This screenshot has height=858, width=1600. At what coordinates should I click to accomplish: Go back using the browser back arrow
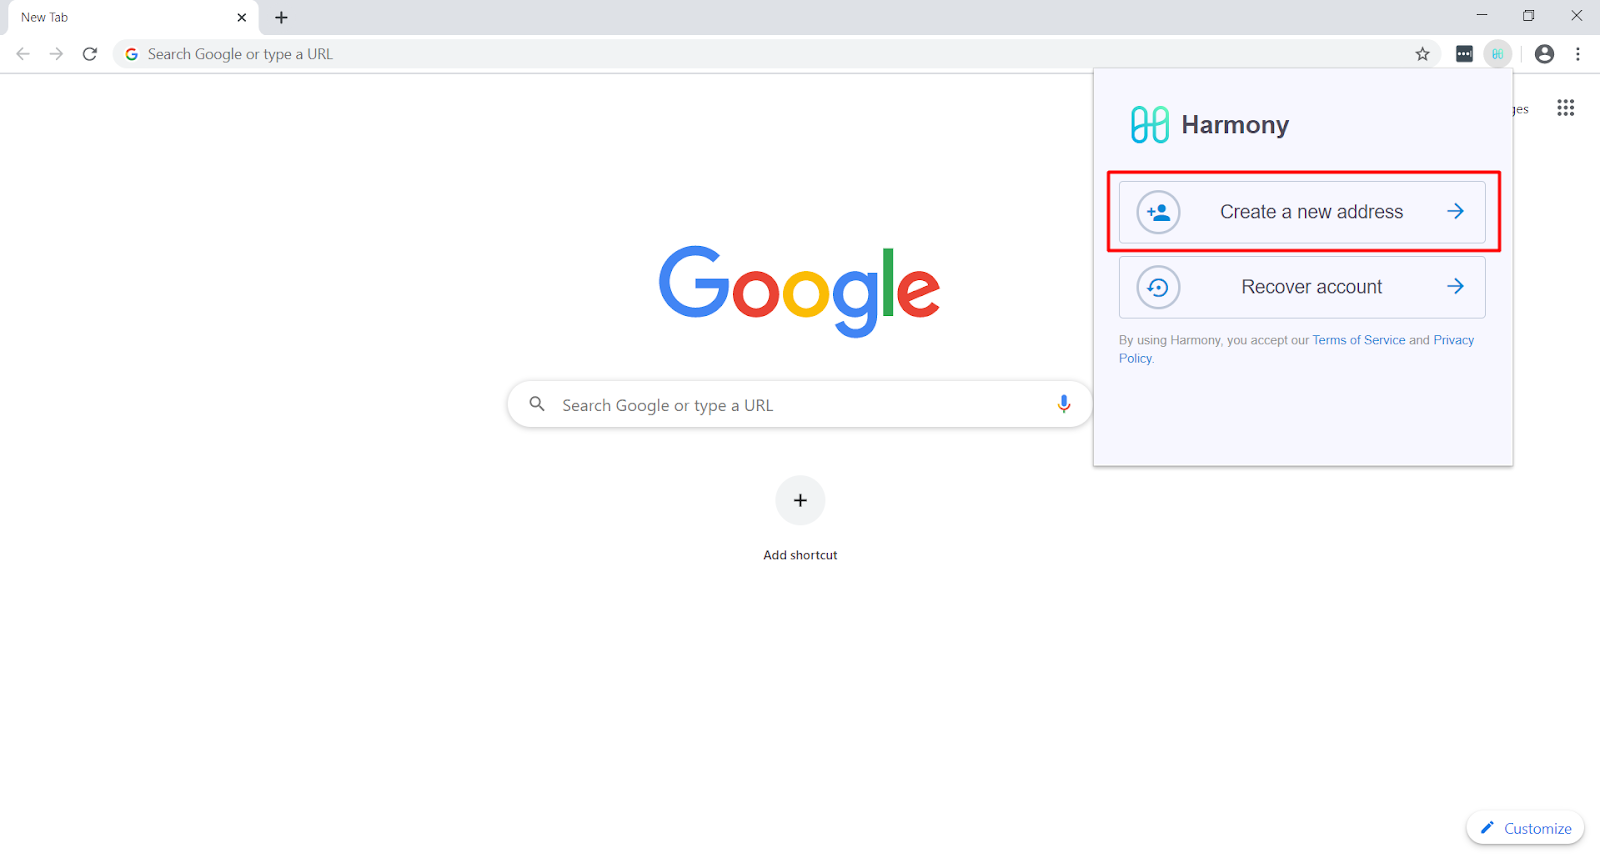point(23,54)
